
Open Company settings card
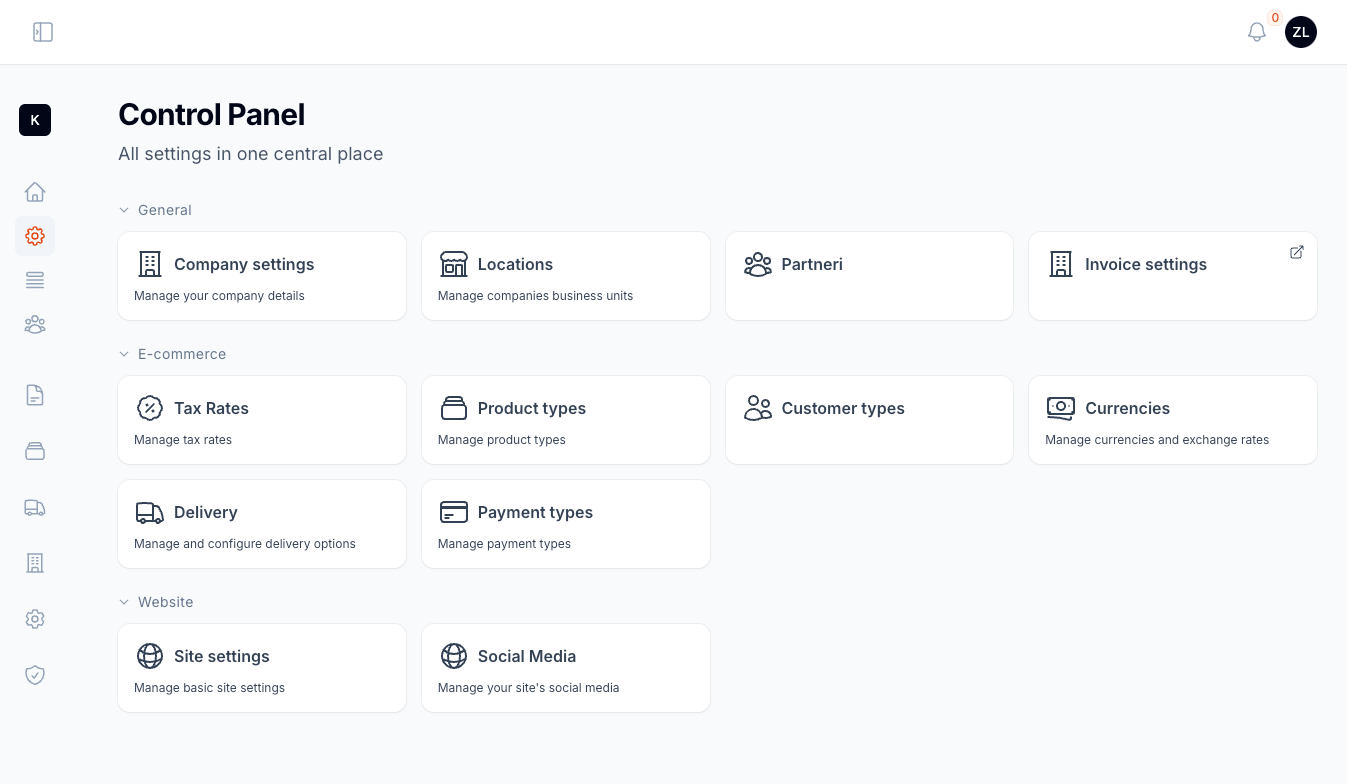(x=262, y=276)
